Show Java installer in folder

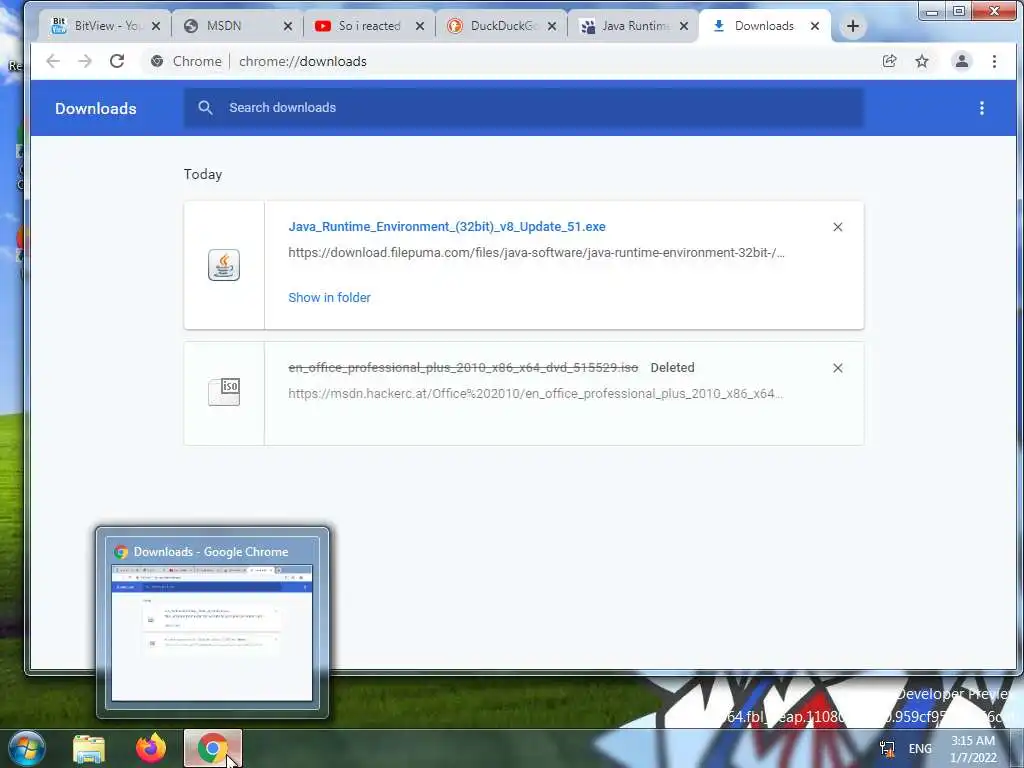[x=329, y=297]
